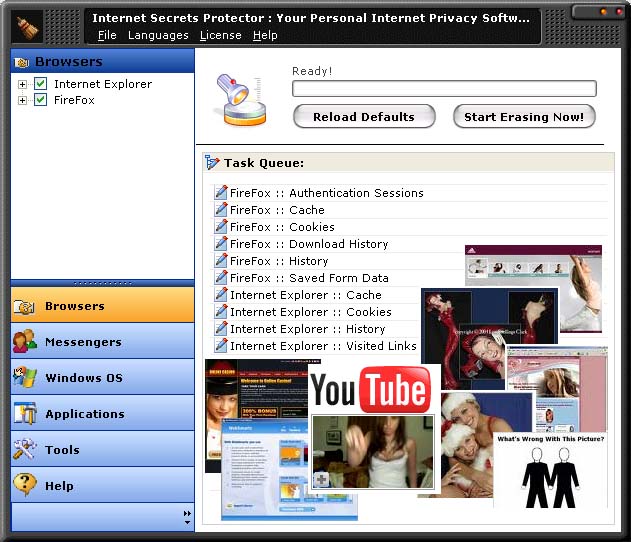Click icon beside Internet Explorer History task
This screenshot has height=542, width=631.
click(x=221, y=329)
